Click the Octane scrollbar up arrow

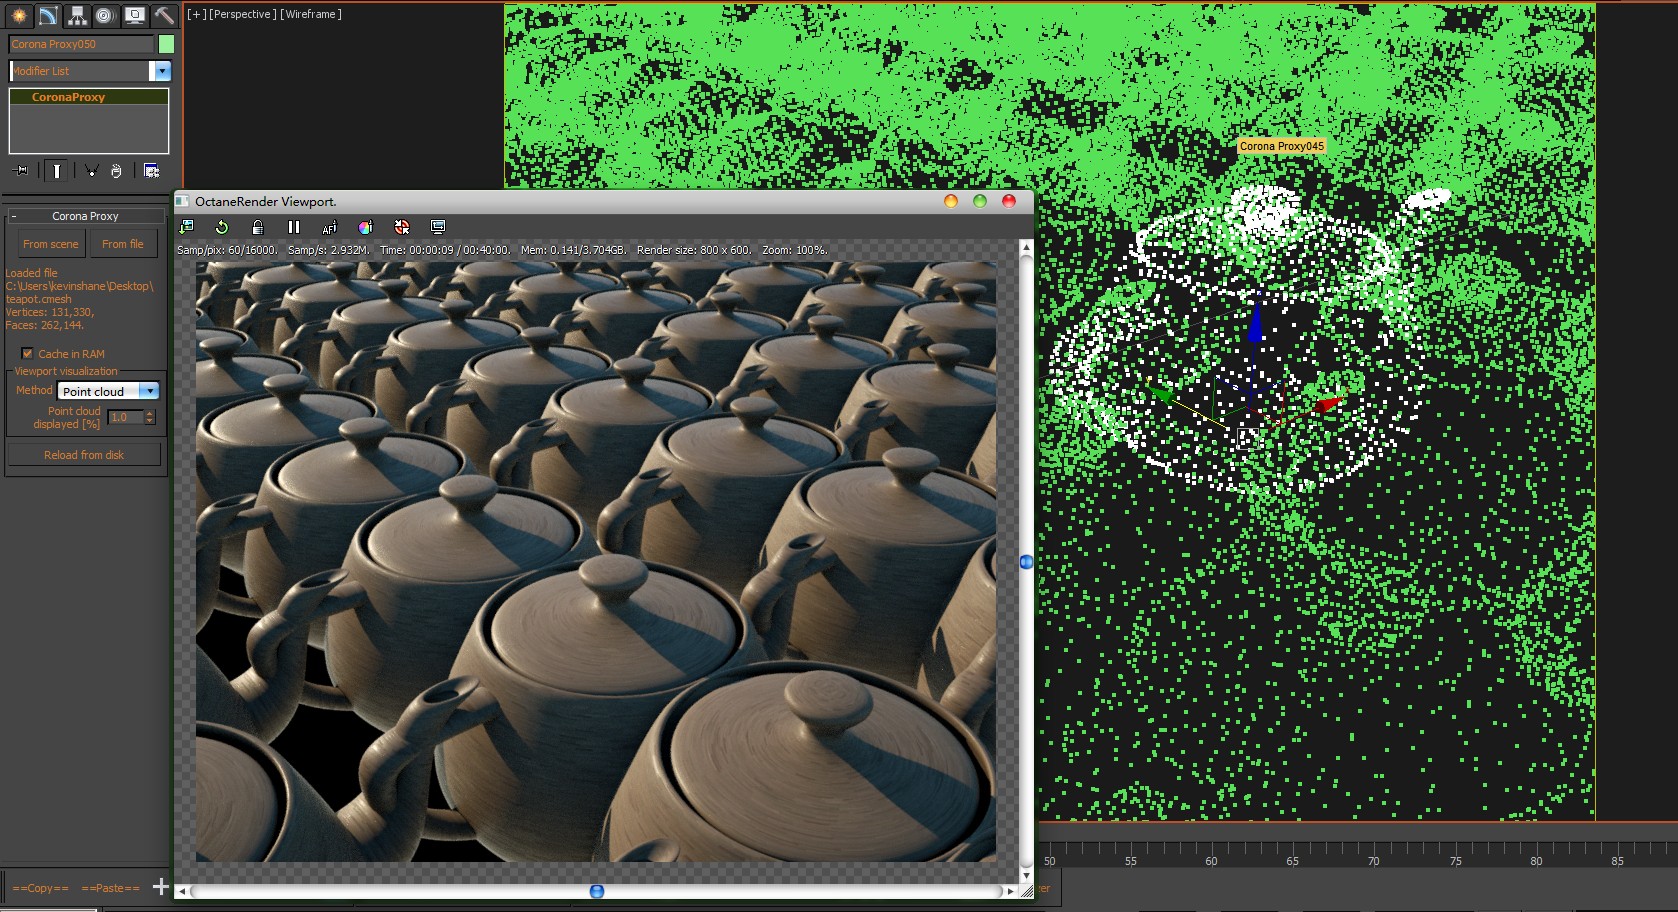point(1026,247)
